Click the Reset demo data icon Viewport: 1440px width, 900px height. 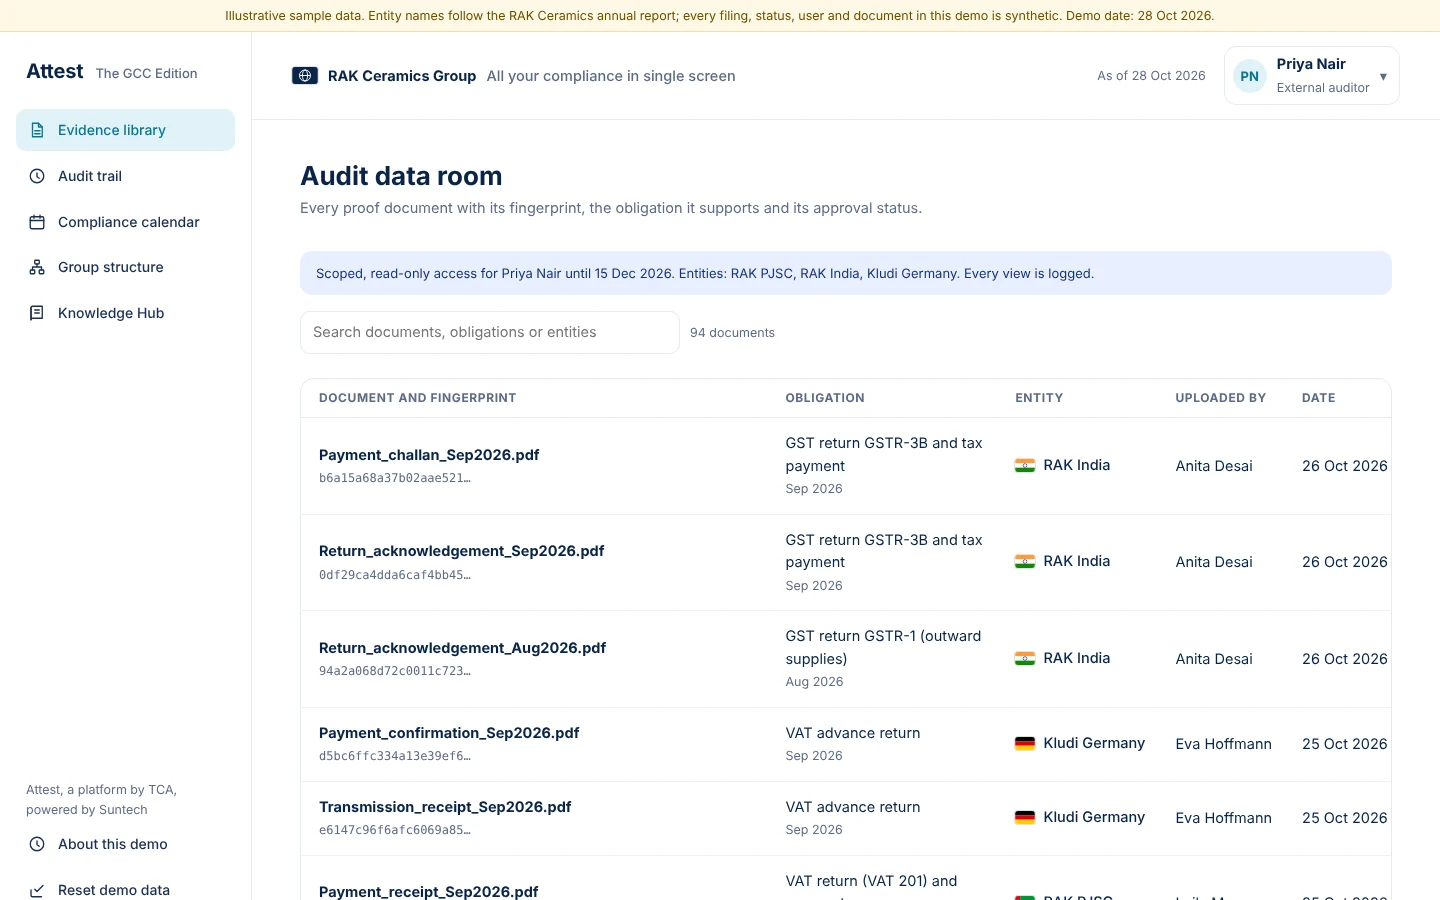click(37, 890)
